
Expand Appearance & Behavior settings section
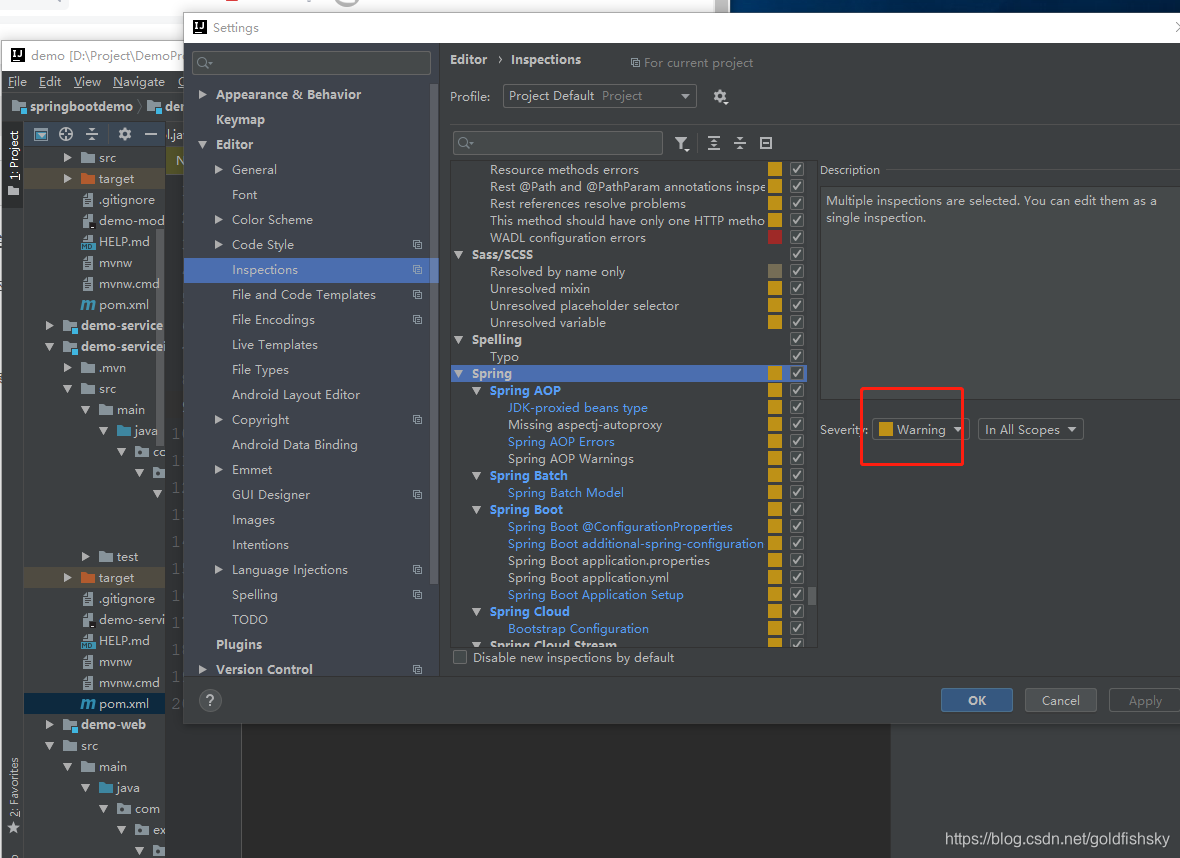[202, 94]
